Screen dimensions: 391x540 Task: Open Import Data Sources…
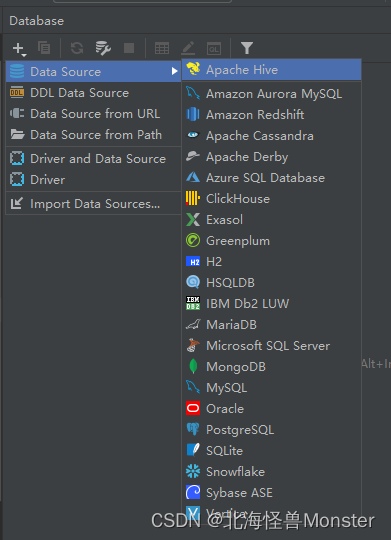(x=93, y=204)
